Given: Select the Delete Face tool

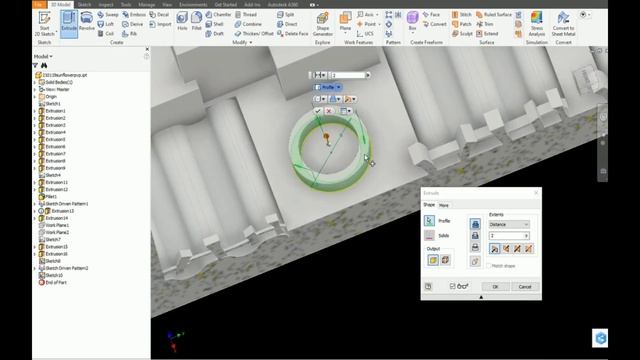Looking at the screenshot, I should (x=293, y=33).
